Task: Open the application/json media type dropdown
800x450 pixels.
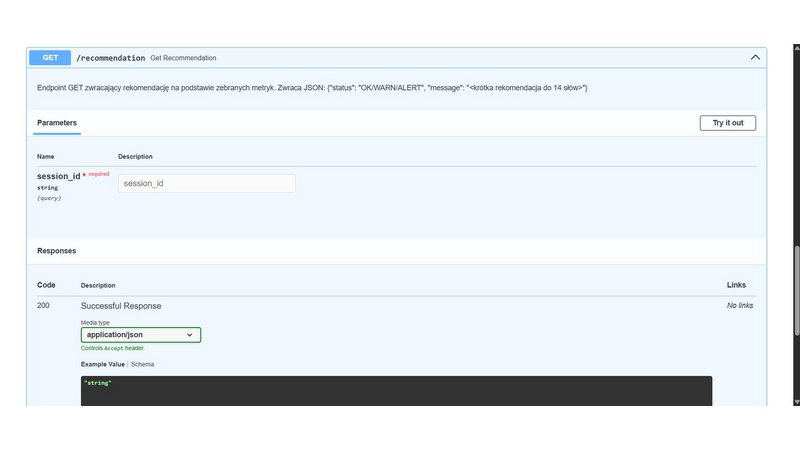Action: tap(141, 335)
